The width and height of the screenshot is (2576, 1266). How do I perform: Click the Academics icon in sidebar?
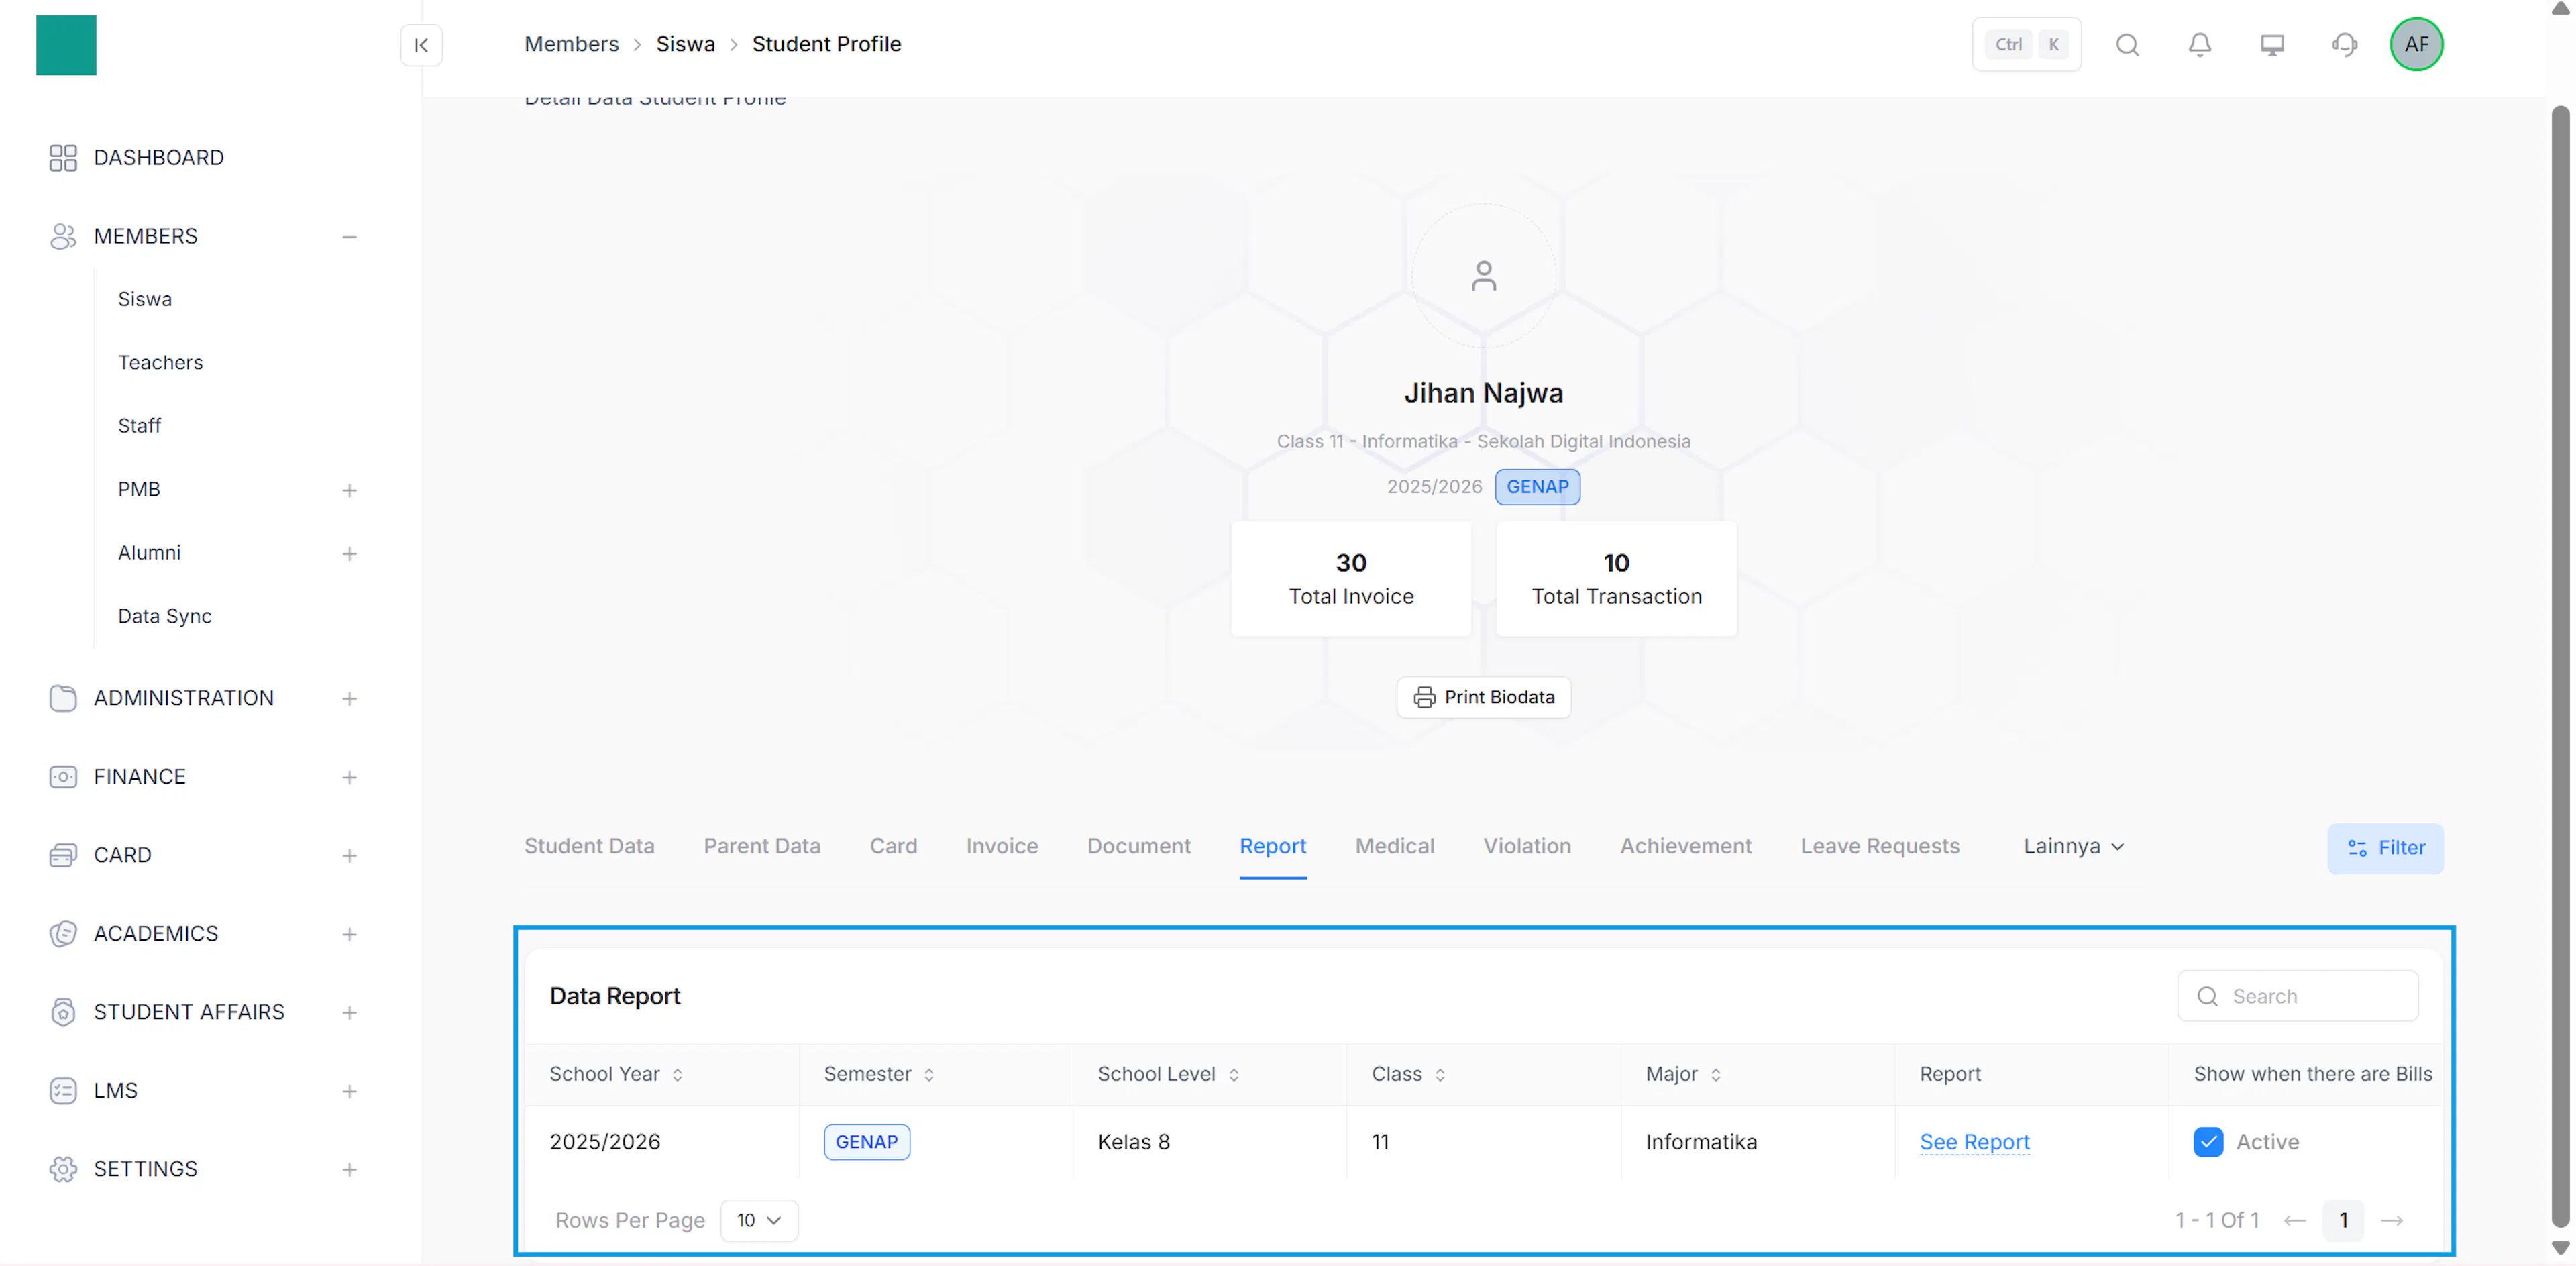click(x=63, y=934)
